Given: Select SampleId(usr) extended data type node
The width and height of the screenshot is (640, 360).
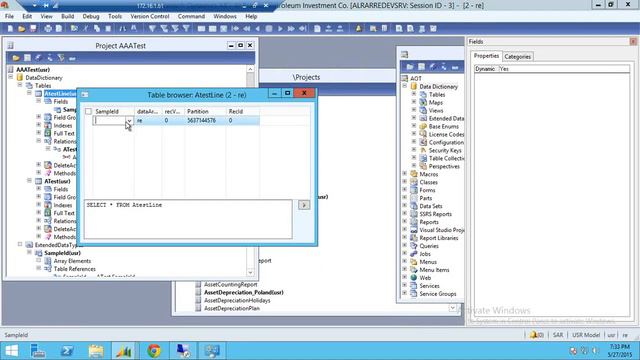Looking at the screenshot, I should pyautogui.click(x=62, y=253).
